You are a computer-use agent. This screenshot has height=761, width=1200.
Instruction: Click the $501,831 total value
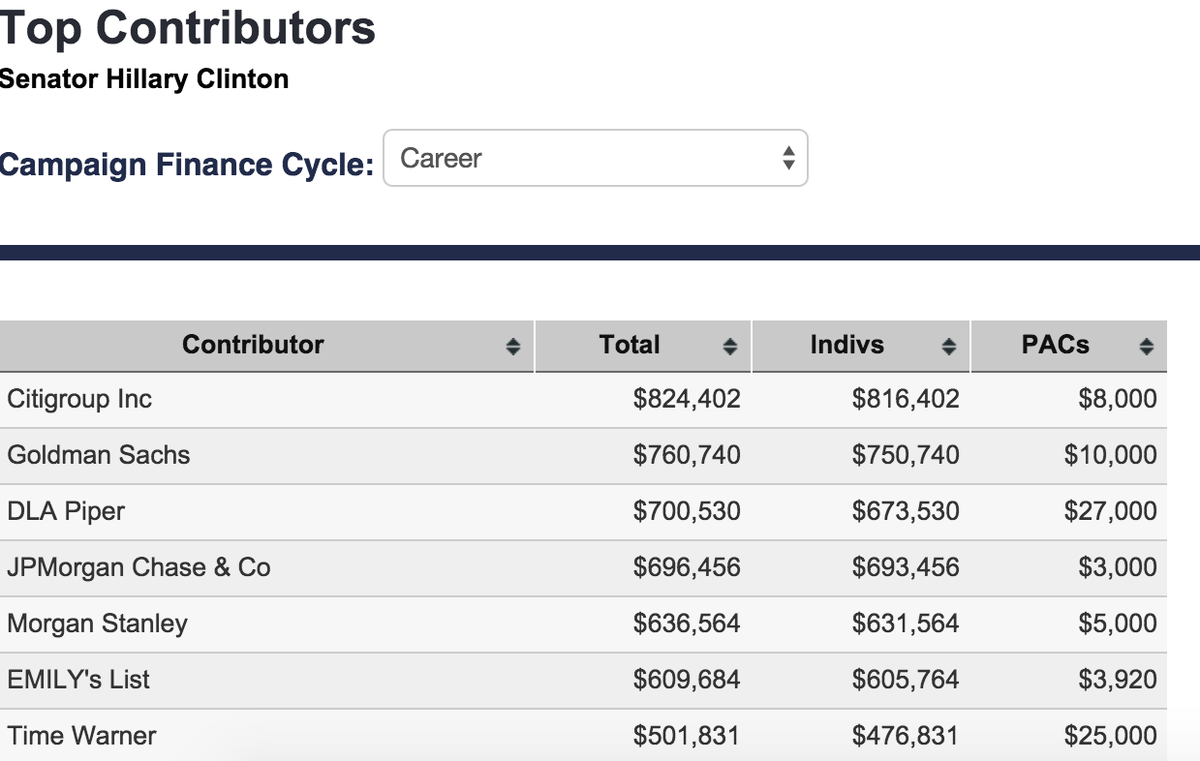pyautogui.click(x=687, y=735)
